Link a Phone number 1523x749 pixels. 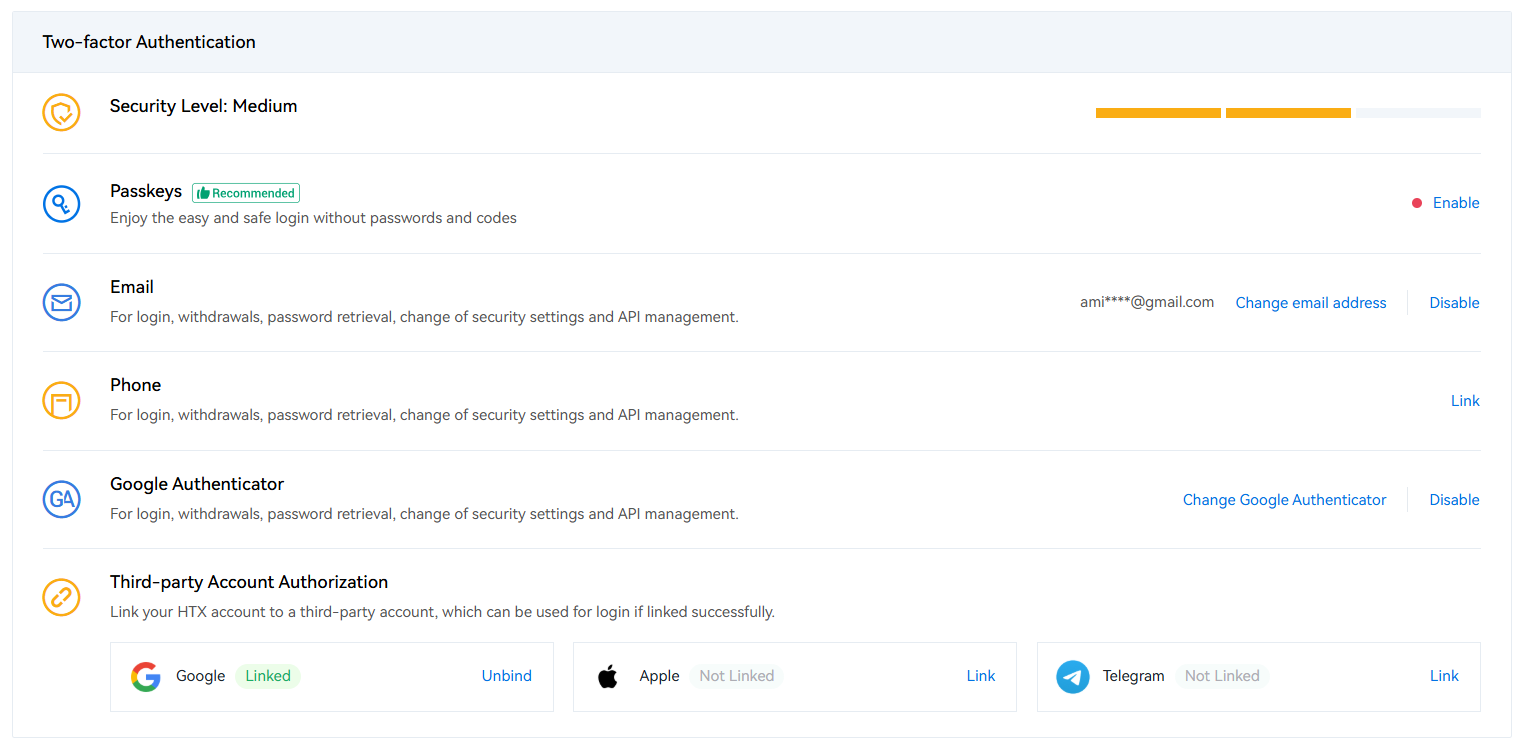pyautogui.click(x=1465, y=401)
